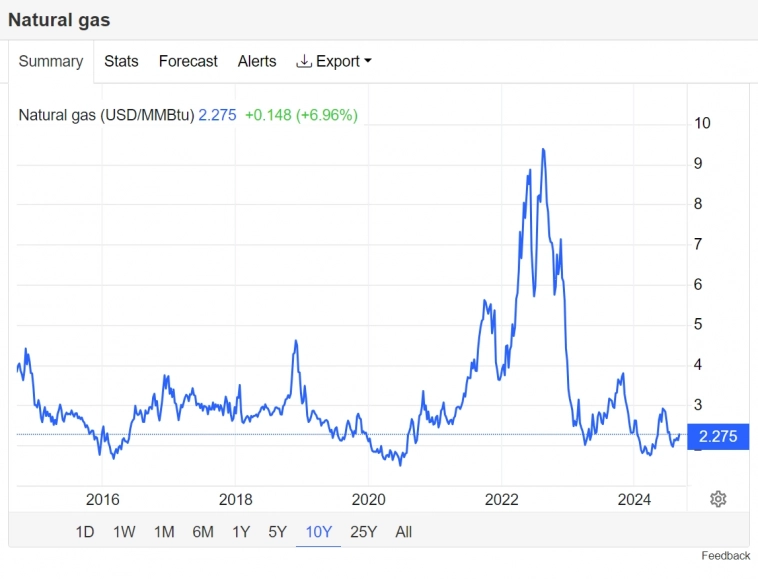Image resolution: width=758 pixels, height=579 pixels.
Task: Click the 9 y-axis label
Action: click(x=698, y=163)
